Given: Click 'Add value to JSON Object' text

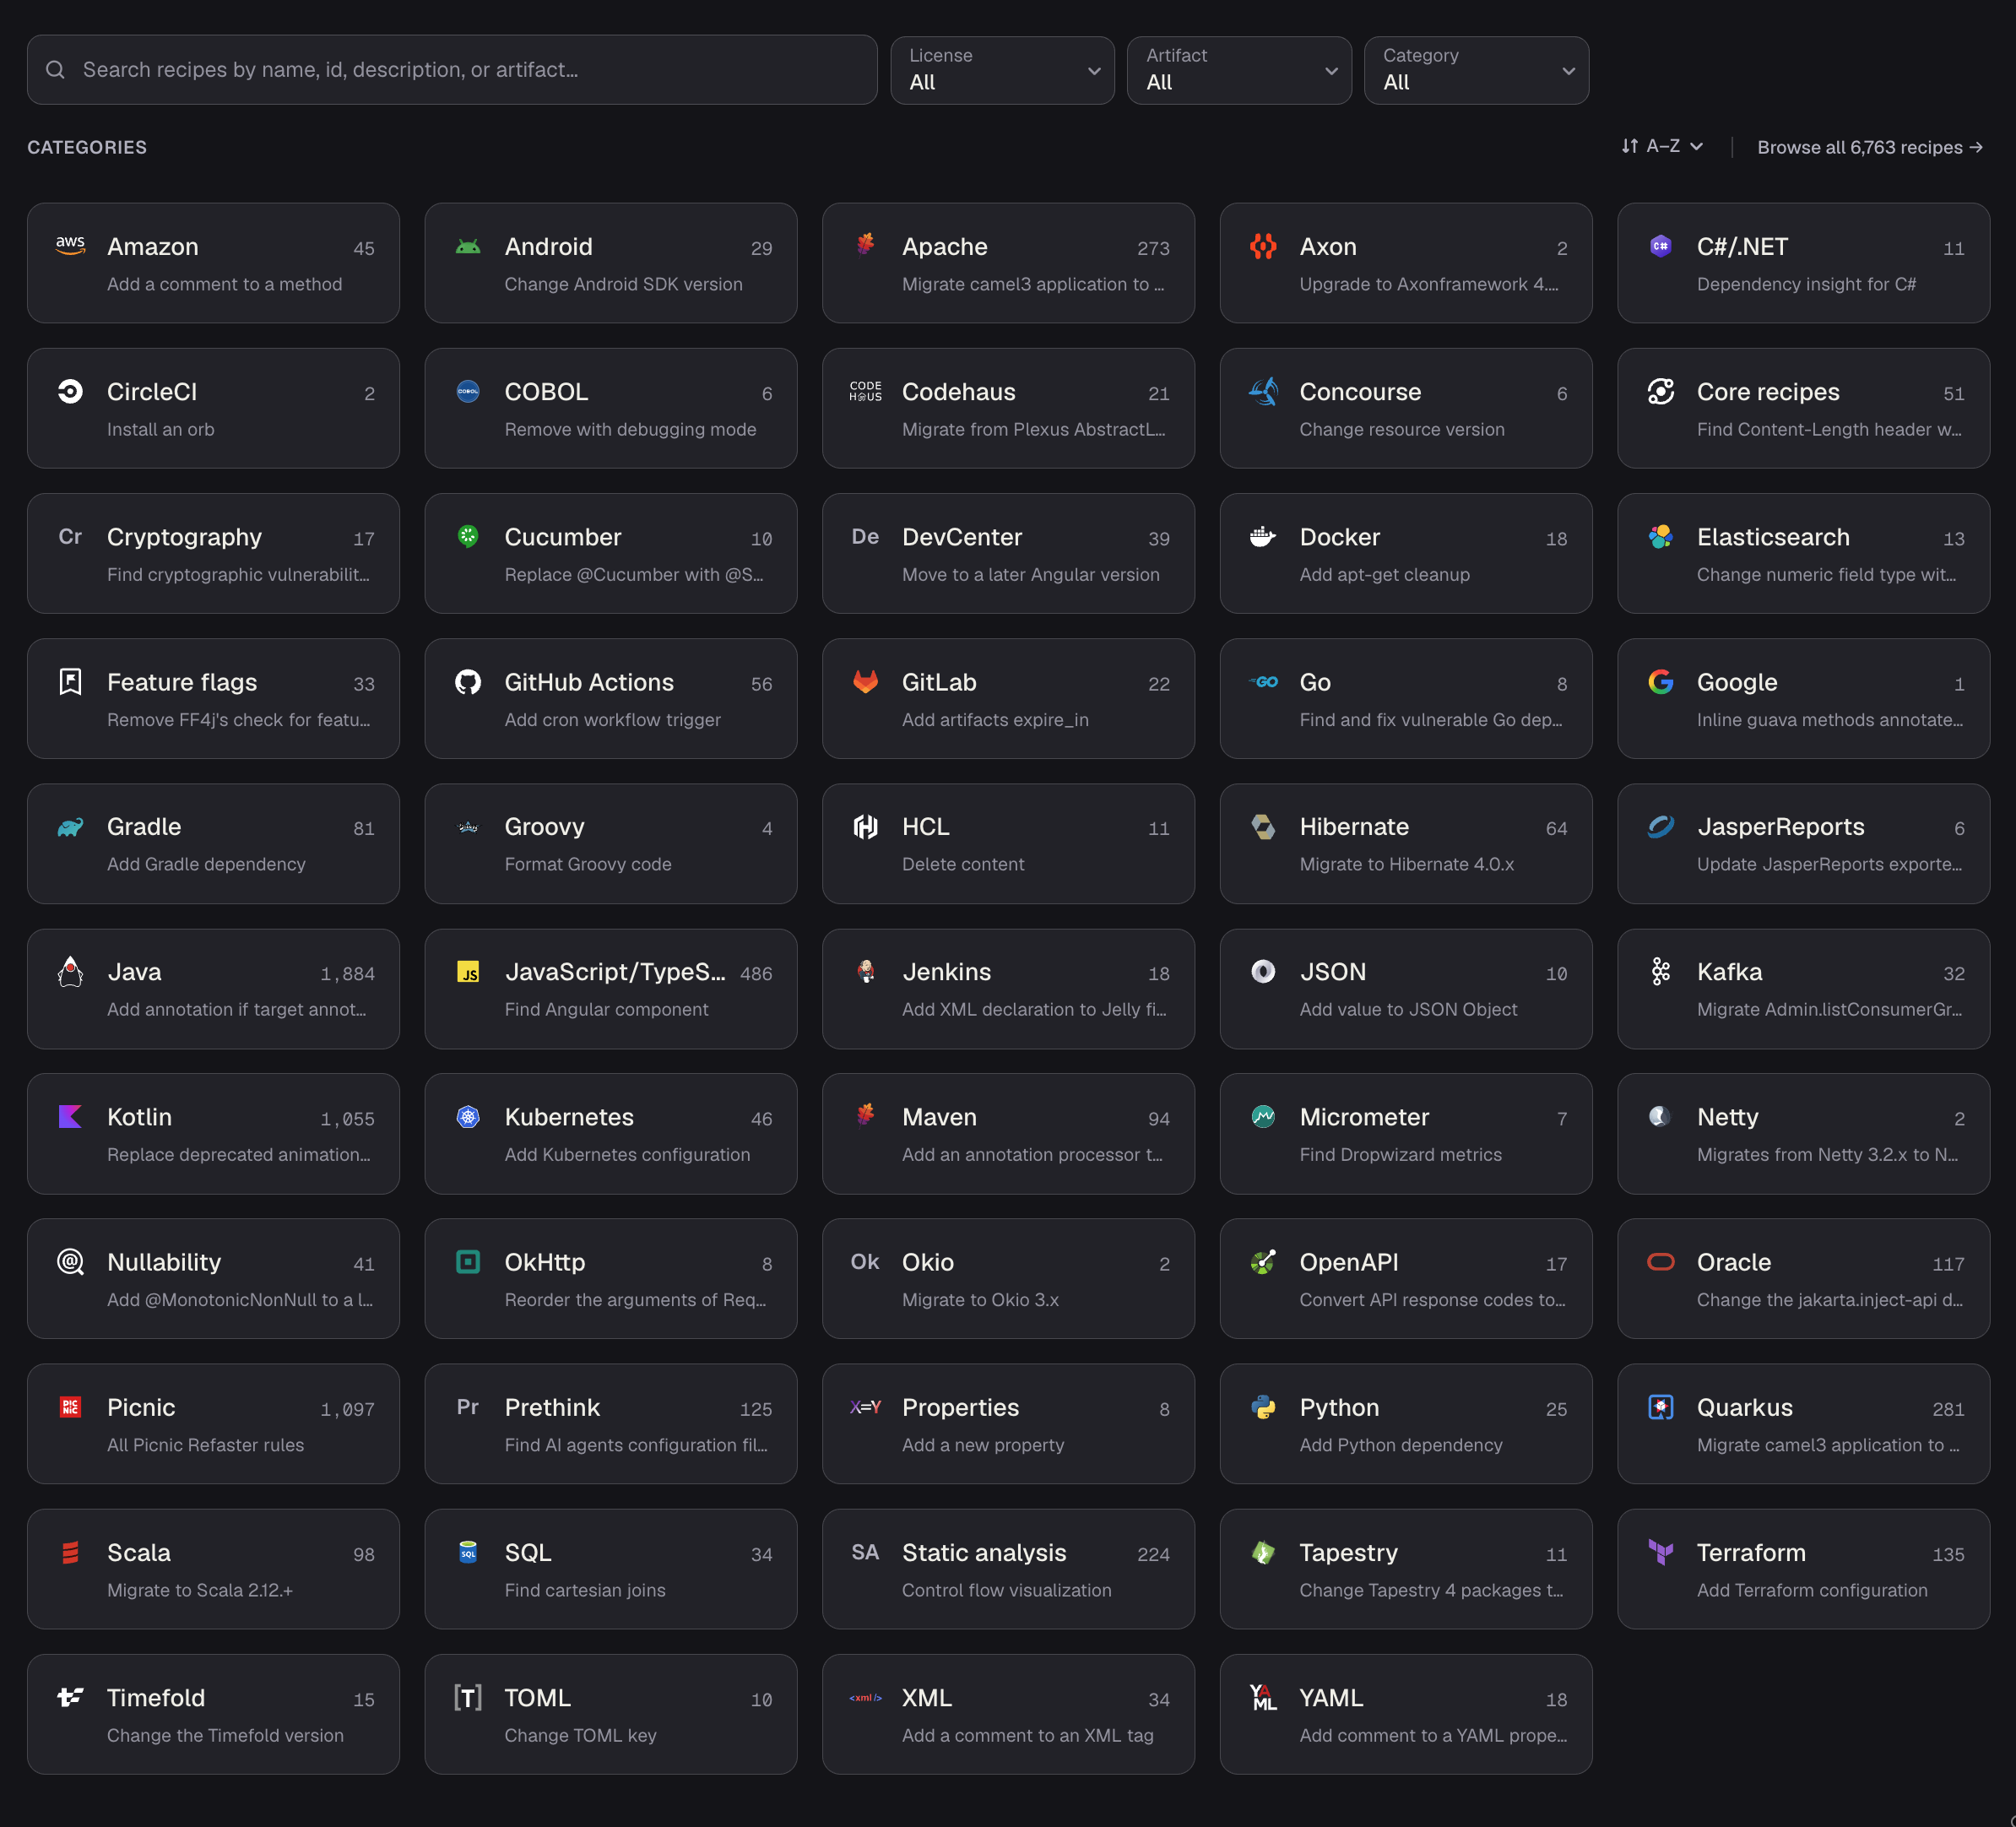Looking at the screenshot, I should point(1408,1009).
